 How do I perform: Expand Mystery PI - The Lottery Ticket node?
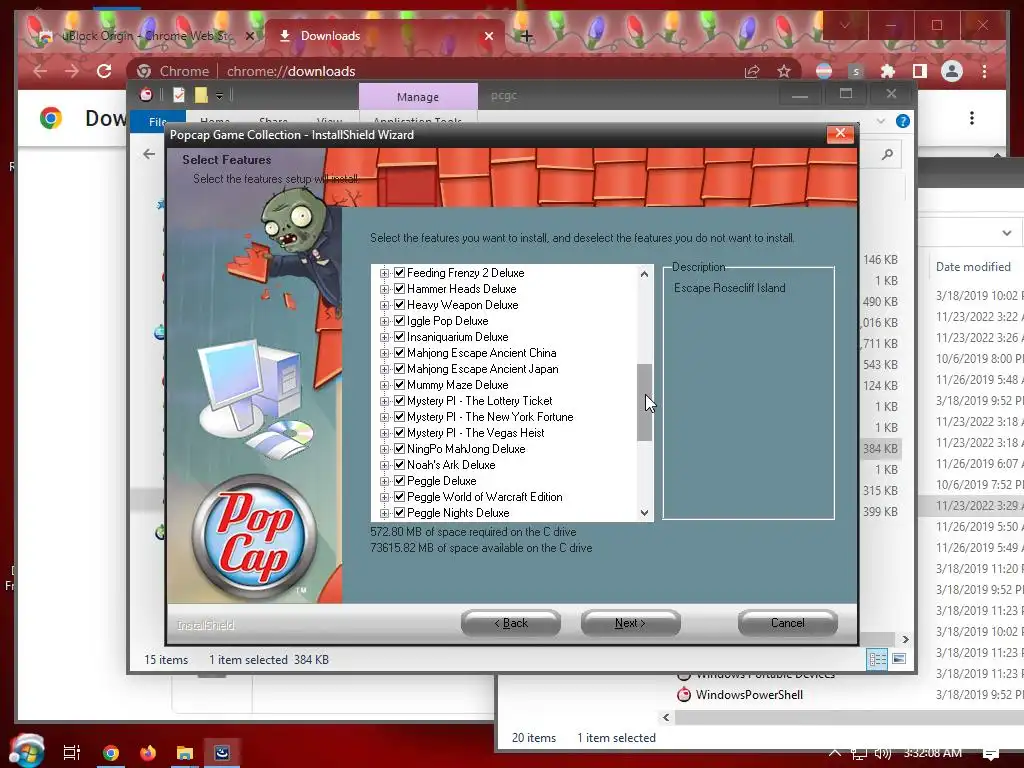tap(384, 401)
